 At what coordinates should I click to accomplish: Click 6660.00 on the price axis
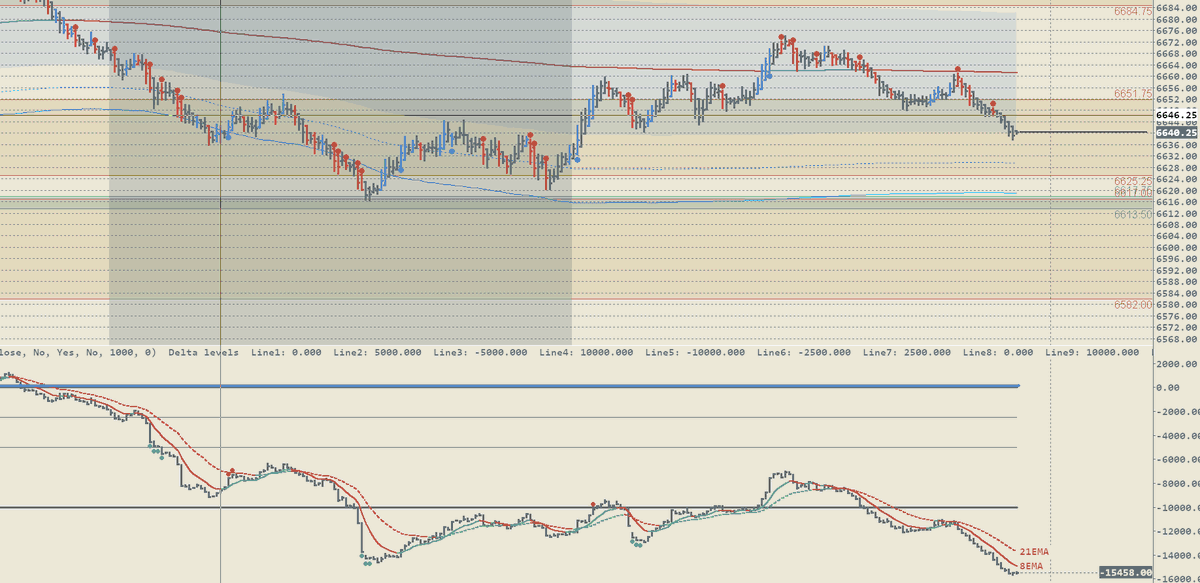(x=1176, y=76)
